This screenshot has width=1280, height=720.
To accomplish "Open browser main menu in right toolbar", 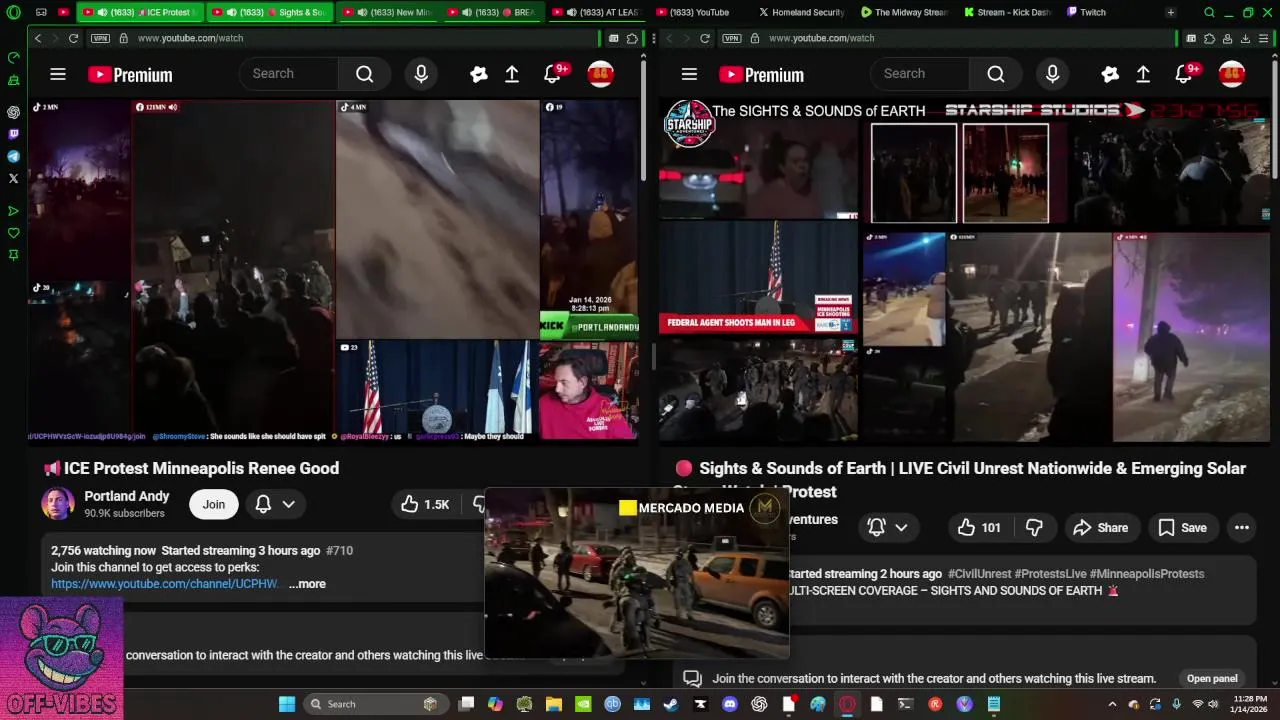I will point(1264,38).
